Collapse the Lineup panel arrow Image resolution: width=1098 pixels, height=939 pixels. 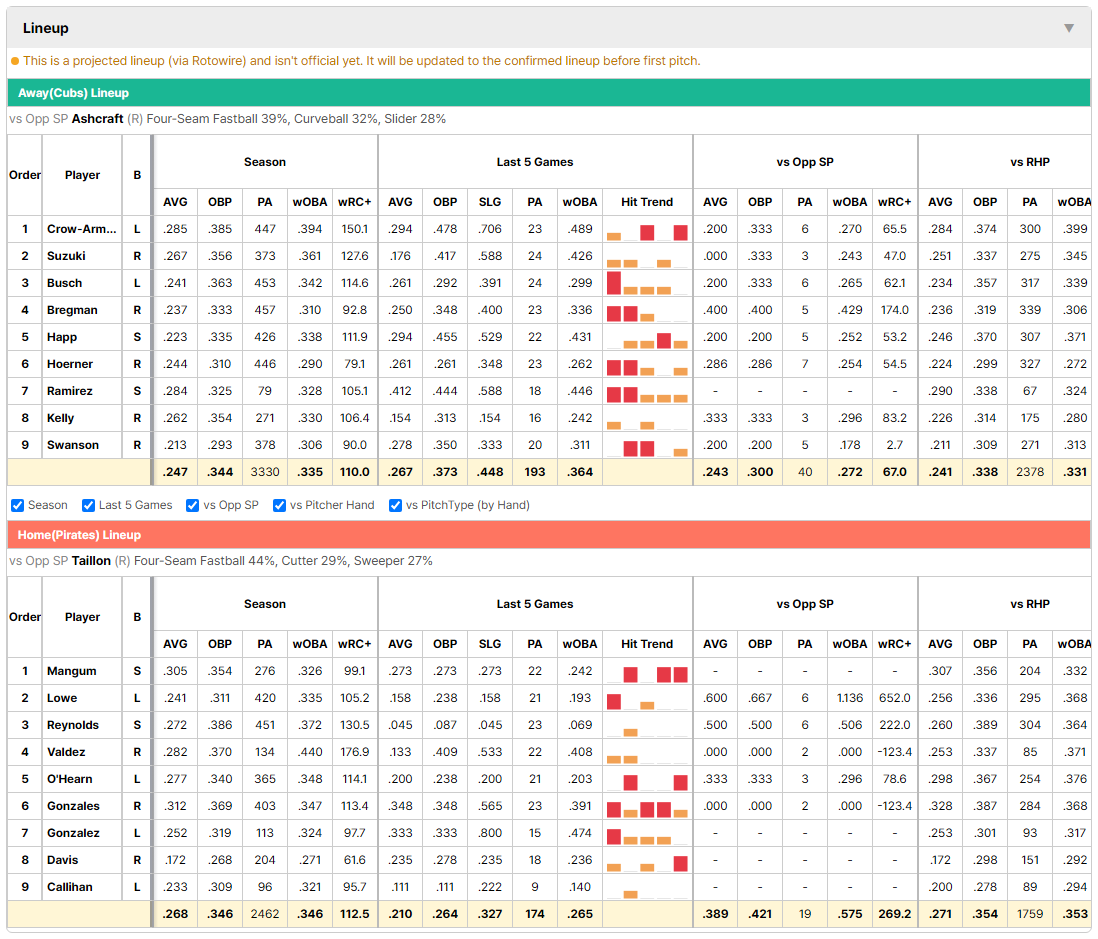1069,28
